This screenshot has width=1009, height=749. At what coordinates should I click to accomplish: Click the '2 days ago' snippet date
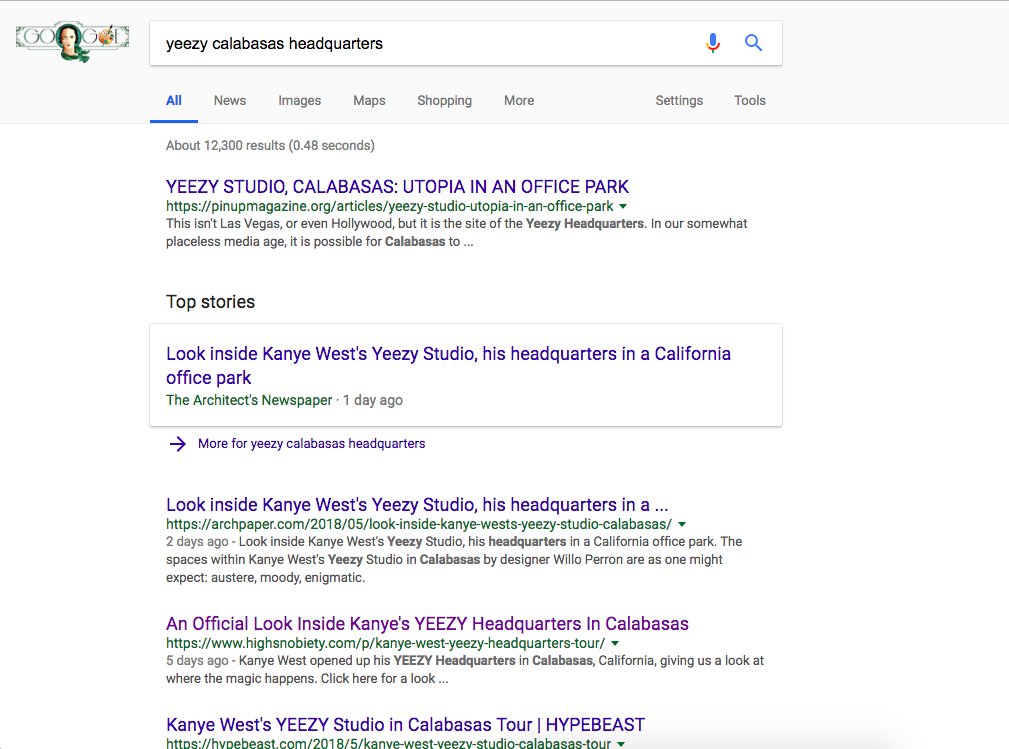coord(197,542)
